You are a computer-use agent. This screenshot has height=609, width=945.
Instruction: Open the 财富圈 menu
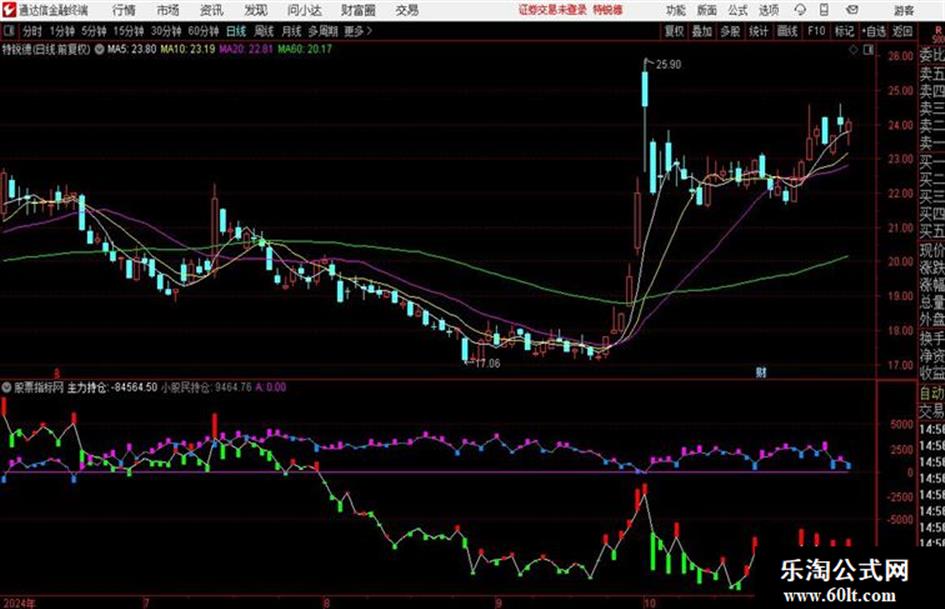tap(358, 10)
